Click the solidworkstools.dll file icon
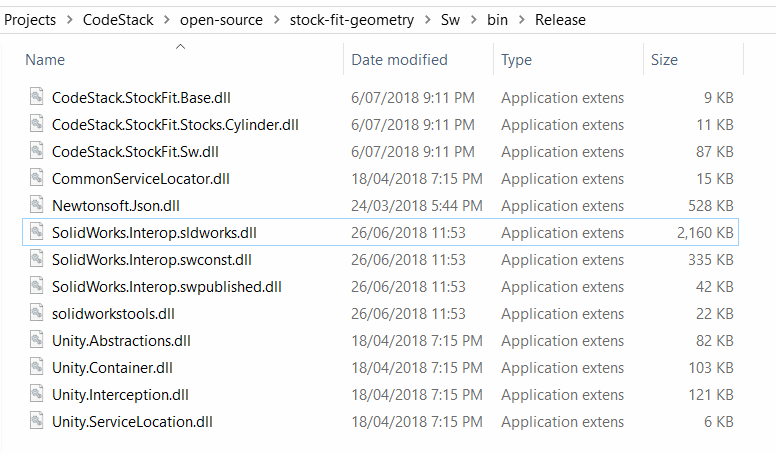The image size is (776, 453). [37, 312]
